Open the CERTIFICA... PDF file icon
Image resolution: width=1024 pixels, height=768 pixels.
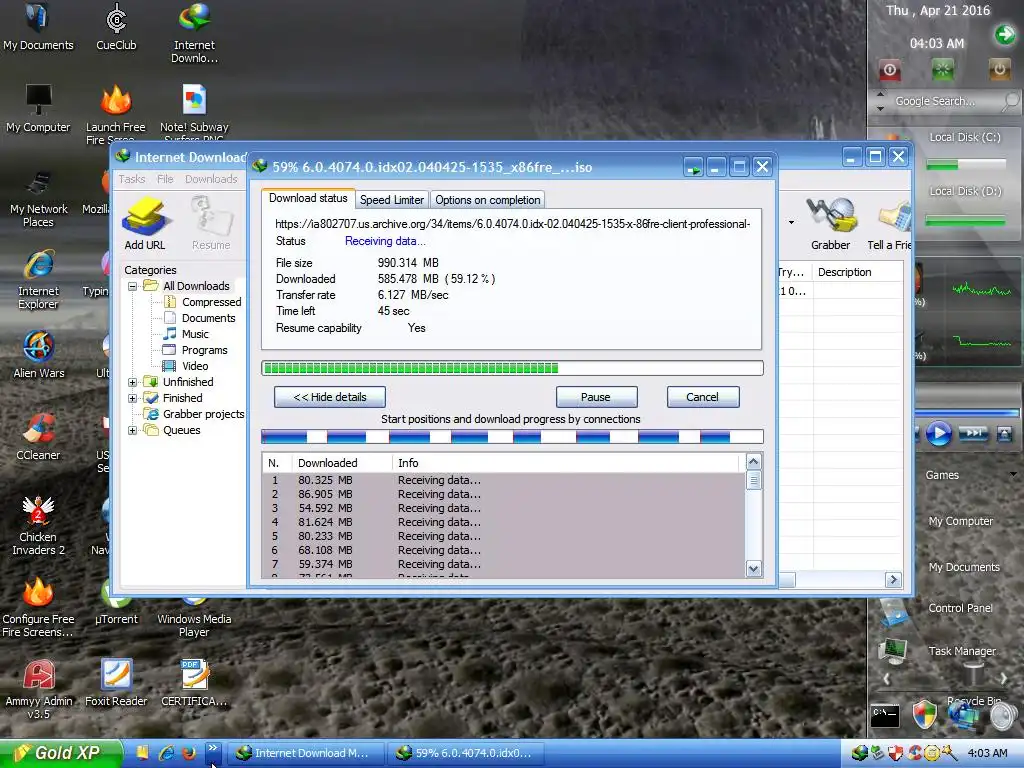(x=194, y=683)
